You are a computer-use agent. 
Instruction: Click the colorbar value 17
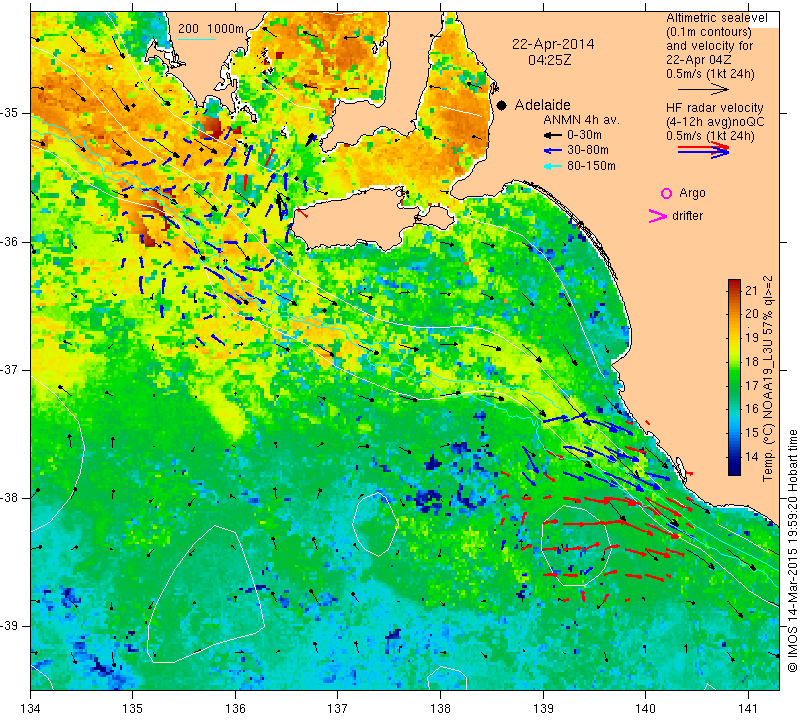(x=752, y=386)
